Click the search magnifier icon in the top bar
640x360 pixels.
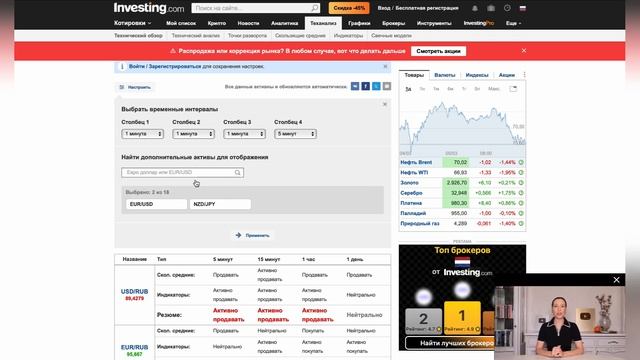click(315, 8)
